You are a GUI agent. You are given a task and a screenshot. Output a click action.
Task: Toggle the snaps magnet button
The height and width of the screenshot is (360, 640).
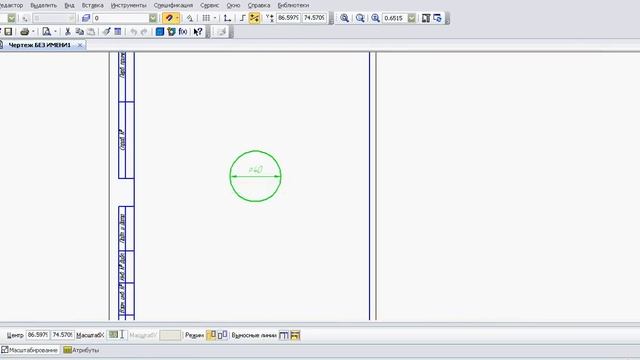coord(168,18)
